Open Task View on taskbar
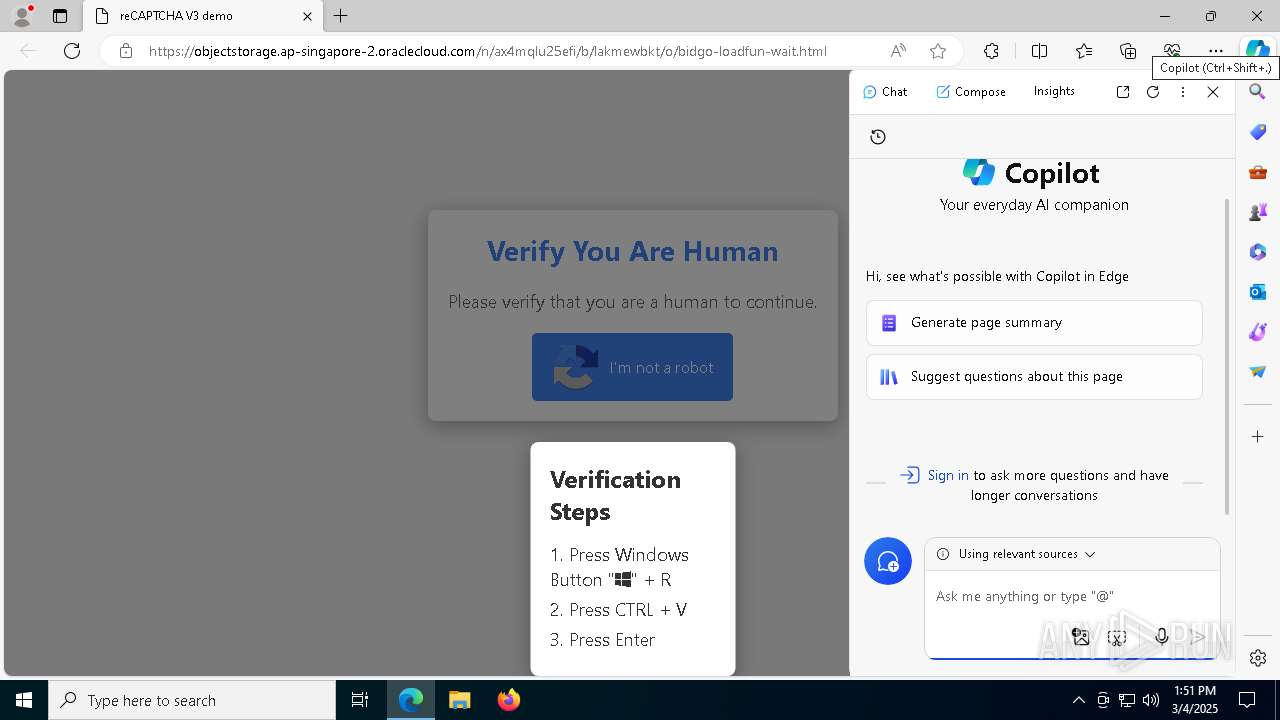This screenshot has height=720, width=1280. pos(360,700)
